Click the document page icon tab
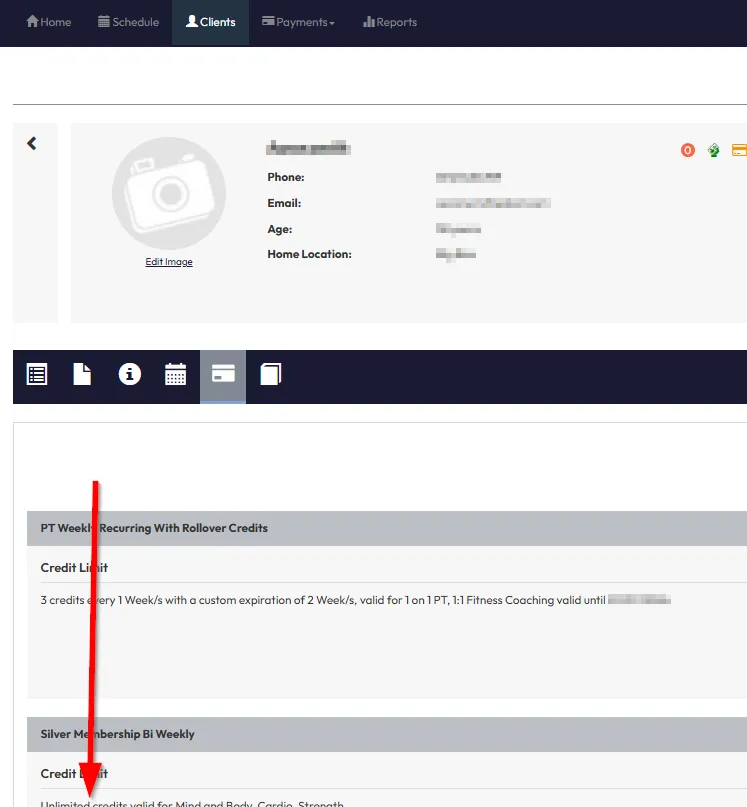 tap(82, 375)
